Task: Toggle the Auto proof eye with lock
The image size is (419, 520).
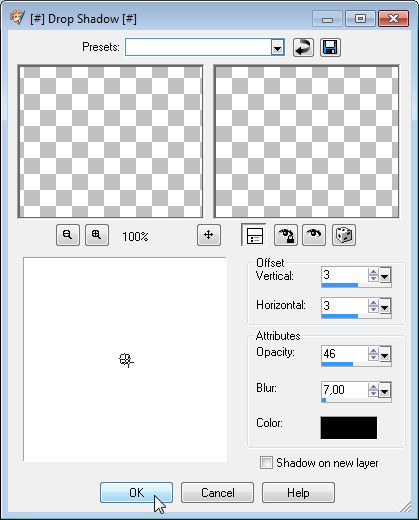Action: coord(286,235)
